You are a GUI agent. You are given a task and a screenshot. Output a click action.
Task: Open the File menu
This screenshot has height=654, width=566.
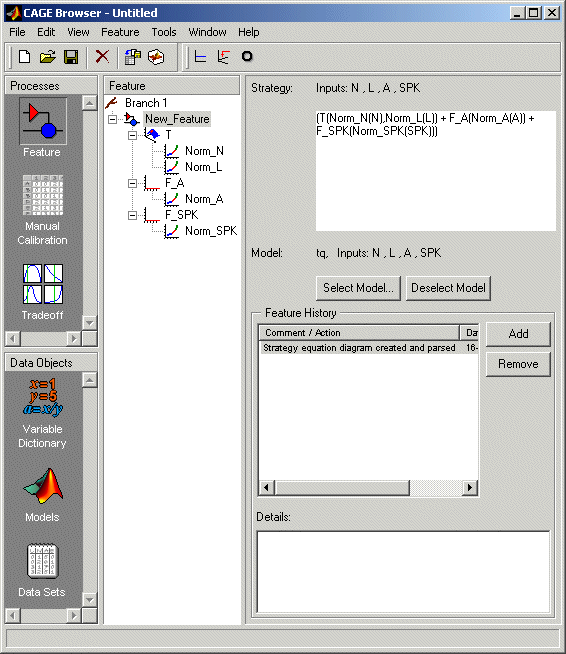18,32
